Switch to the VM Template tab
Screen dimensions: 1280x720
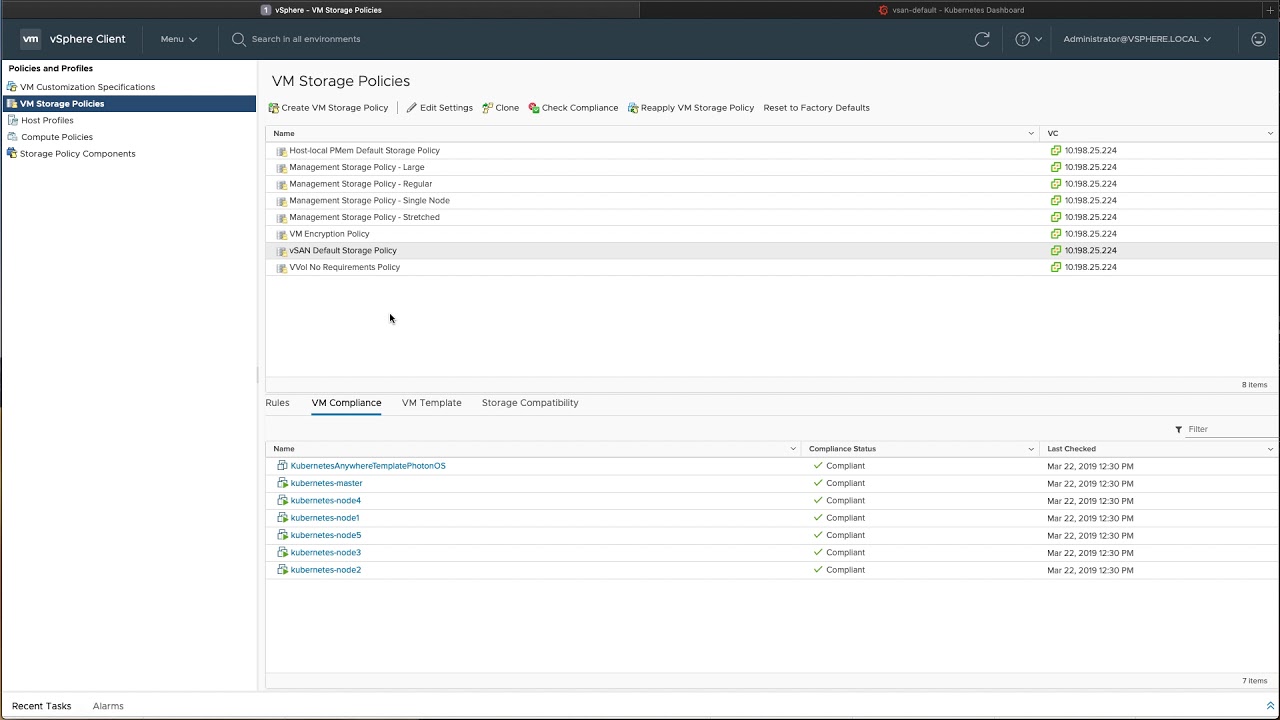tap(431, 402)
